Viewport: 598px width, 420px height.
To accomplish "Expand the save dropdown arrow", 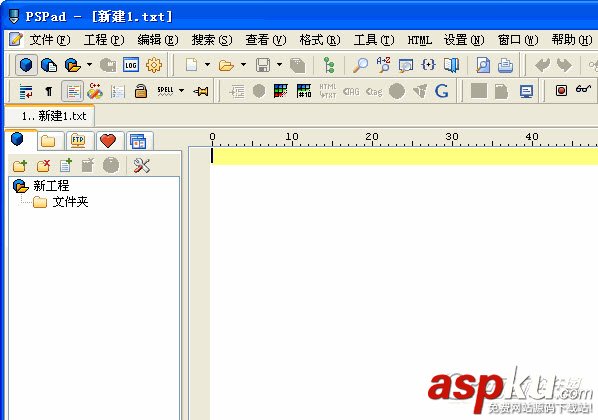I will [280, 65].
